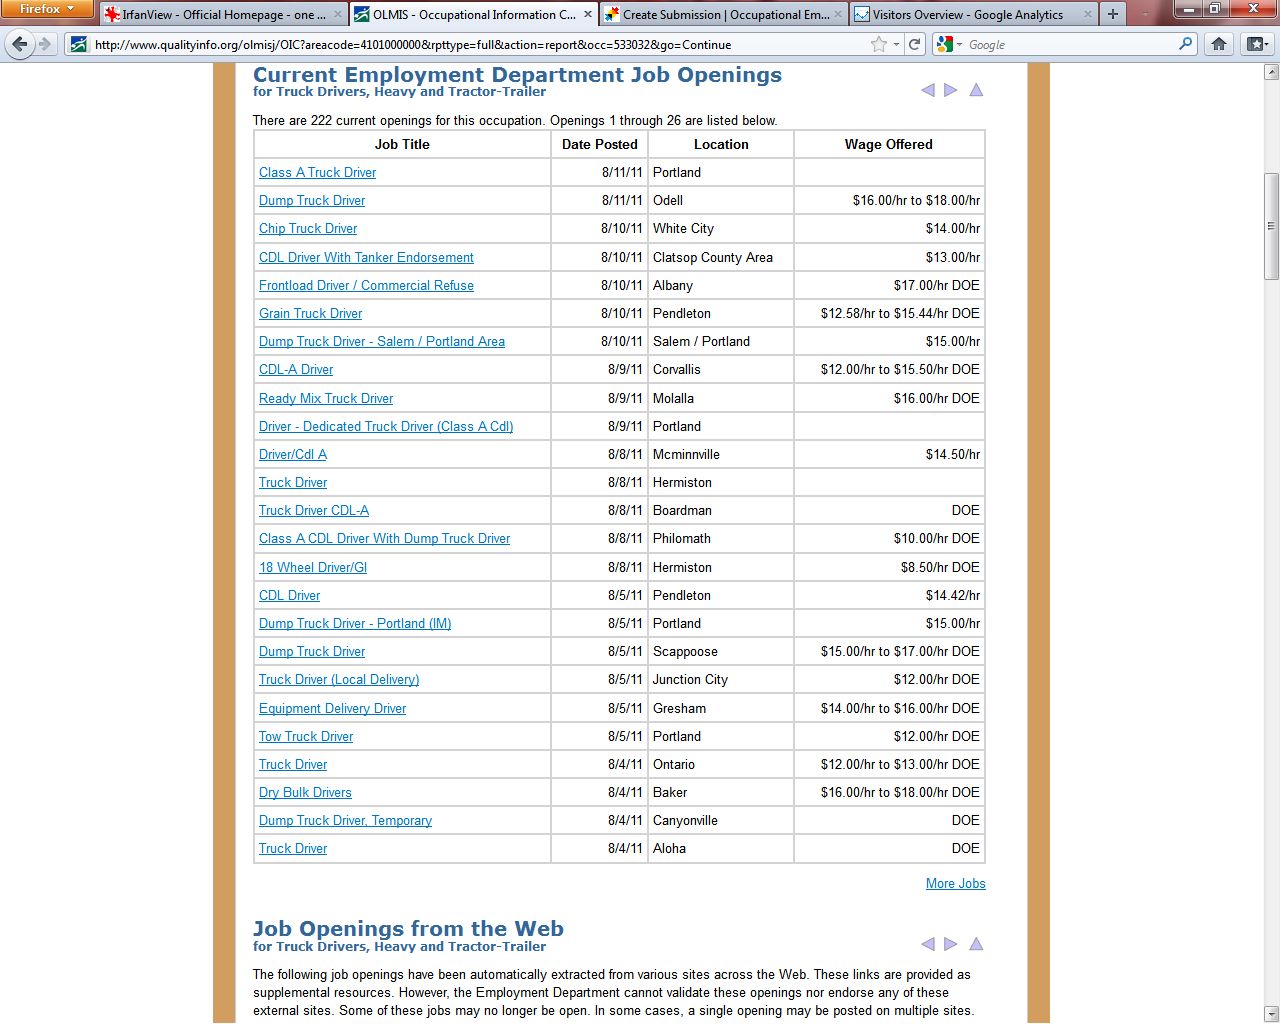The width and height of the screenshot is (1280, 1024).
Task: Open the 18 Wheel Driver/Gl link
Action: pyautogui.click(x=313, y=567)
